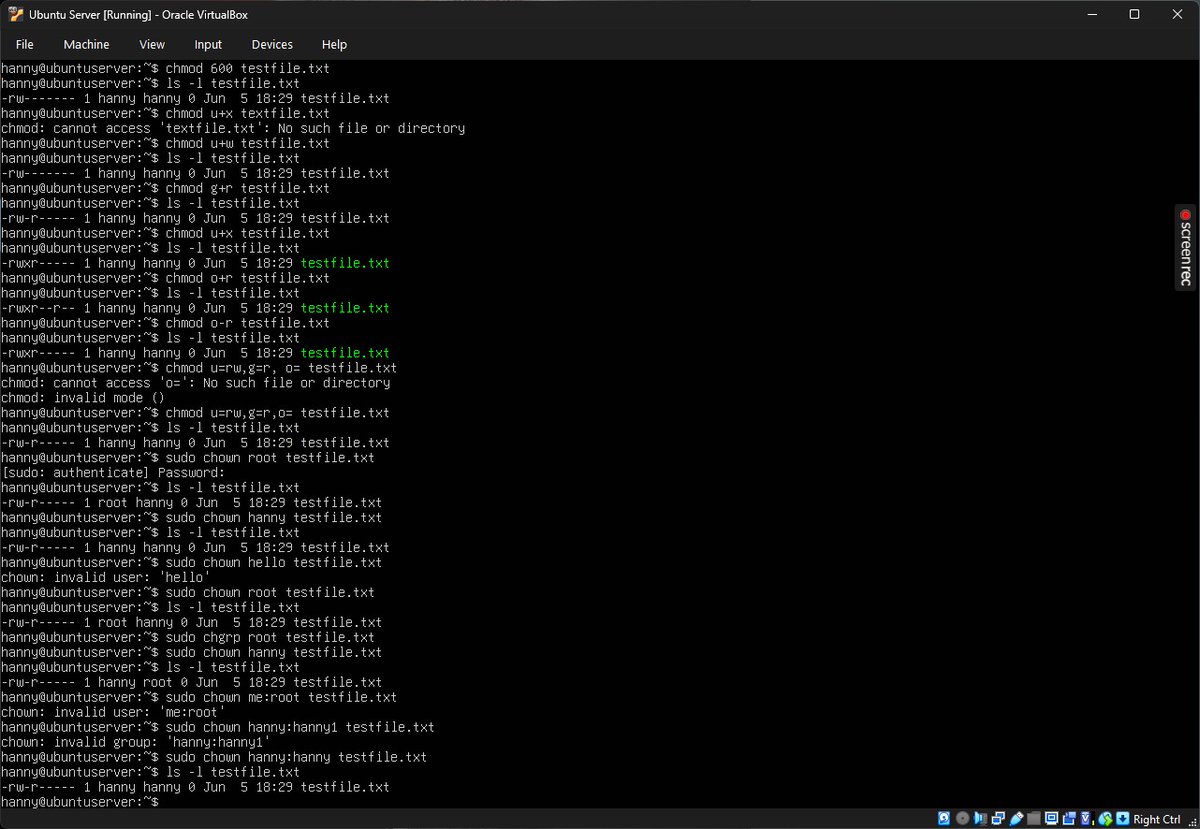1200x829 pixels.
Task: Click the hard disk activity status icon
Action: (x=944, y=819)
